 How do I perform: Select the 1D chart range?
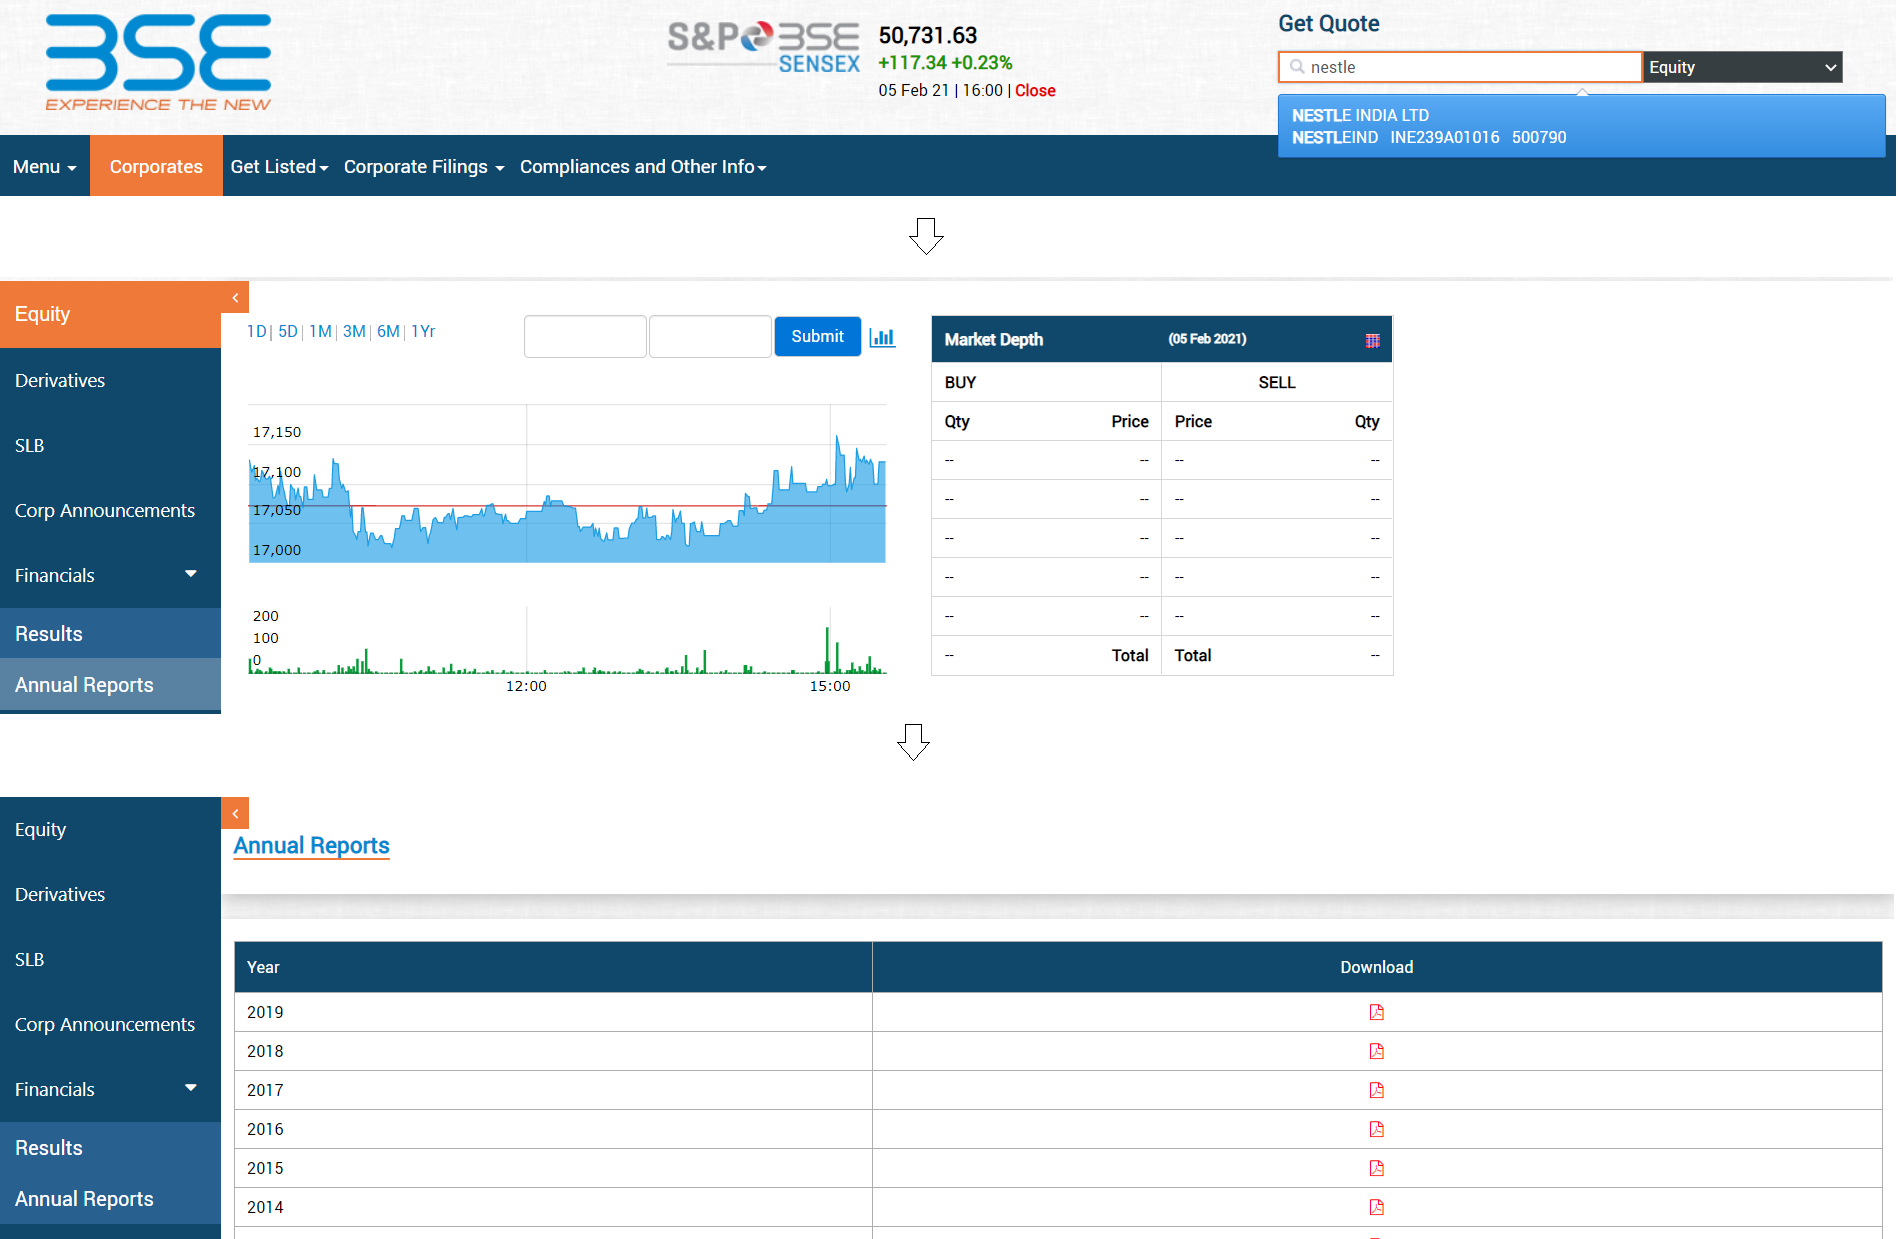point(256,331)
